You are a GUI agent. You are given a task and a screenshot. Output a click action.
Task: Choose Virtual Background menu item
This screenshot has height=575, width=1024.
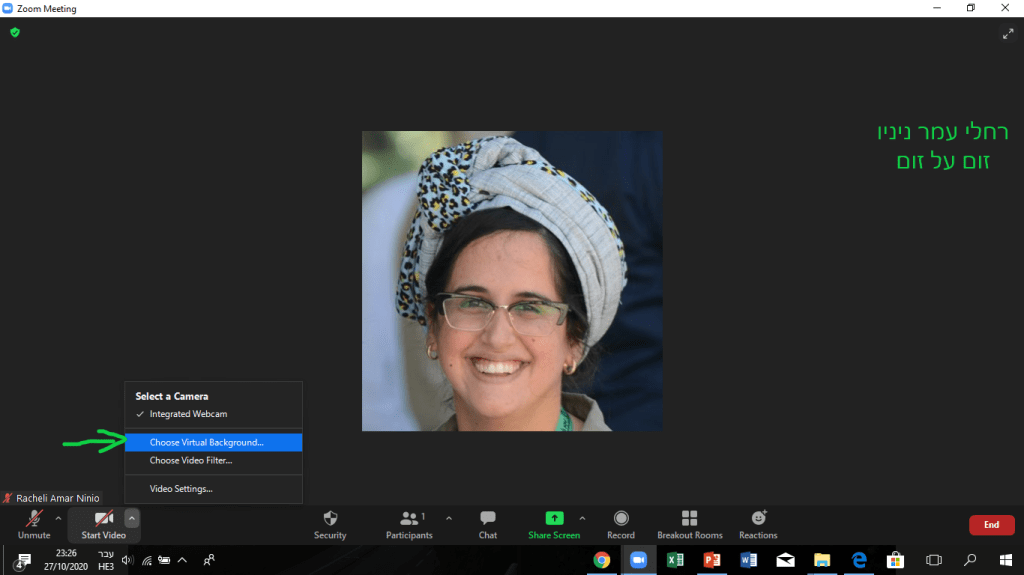pyautogui.click(x=206, y=442)
